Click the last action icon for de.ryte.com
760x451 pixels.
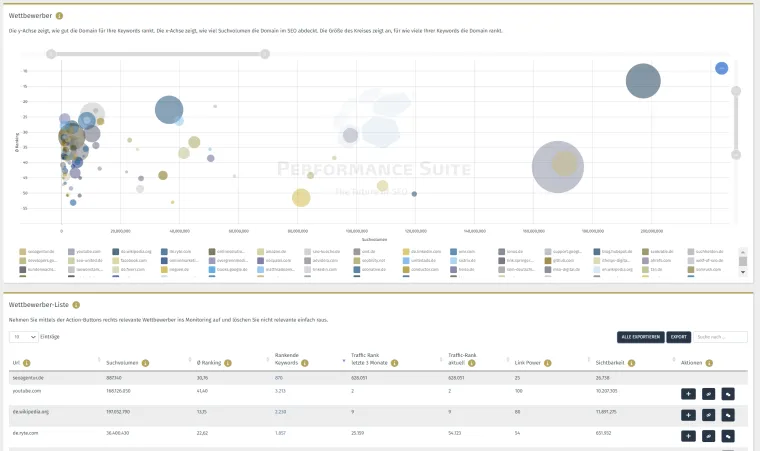727,436
